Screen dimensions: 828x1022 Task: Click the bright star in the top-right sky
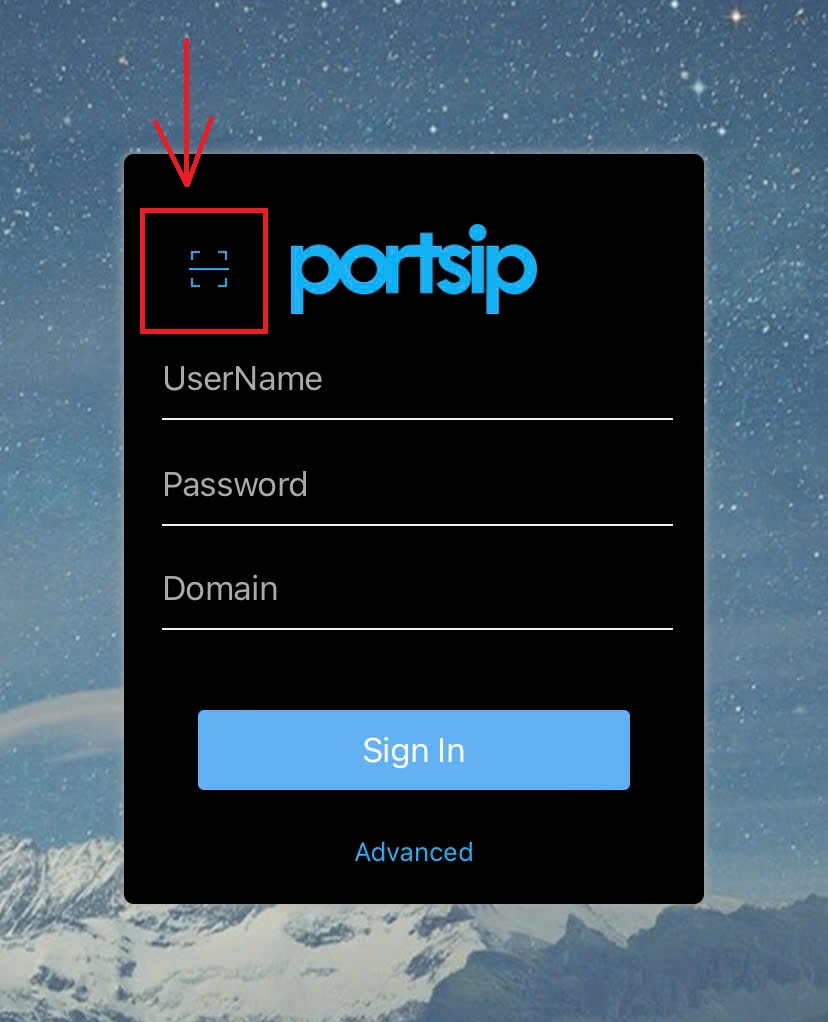coord(735,15)
